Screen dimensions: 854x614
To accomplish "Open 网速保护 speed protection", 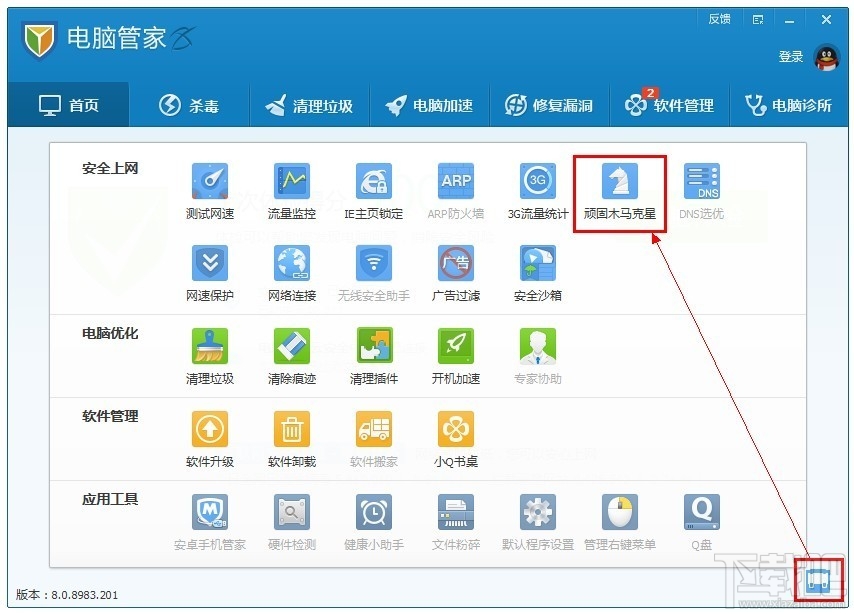I will coord(210,273).
